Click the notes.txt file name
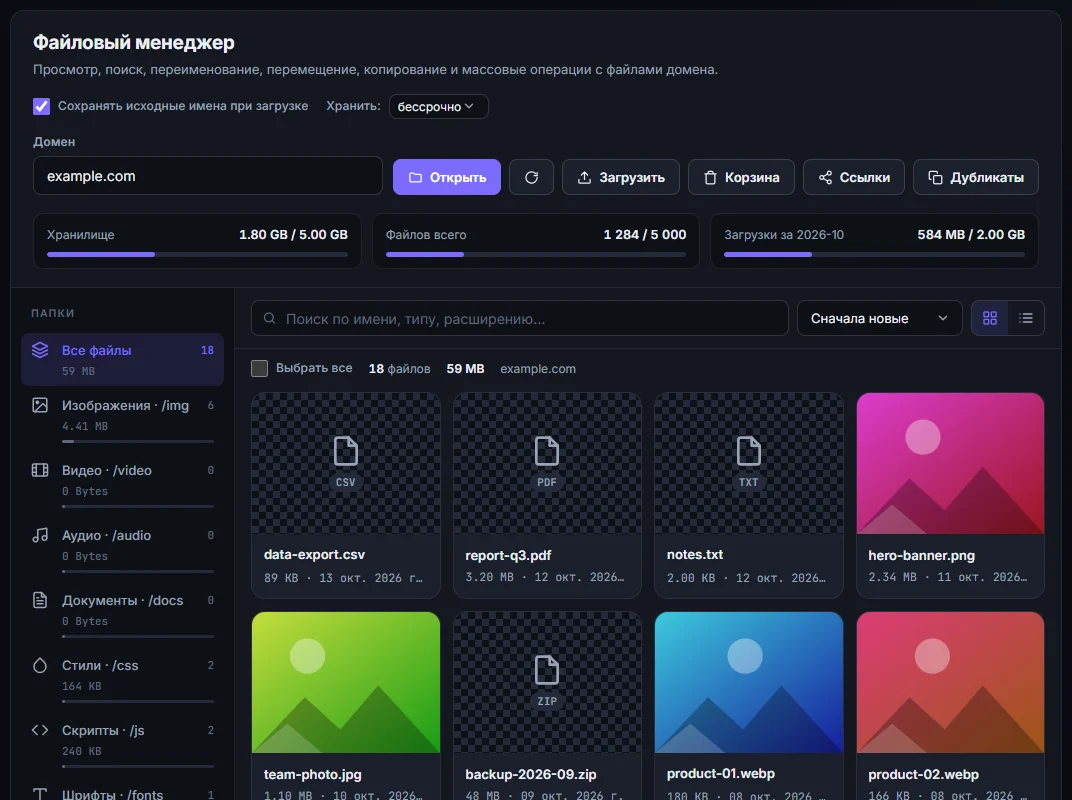Viewport: 1072px width, 800px height. coord(695,555)
